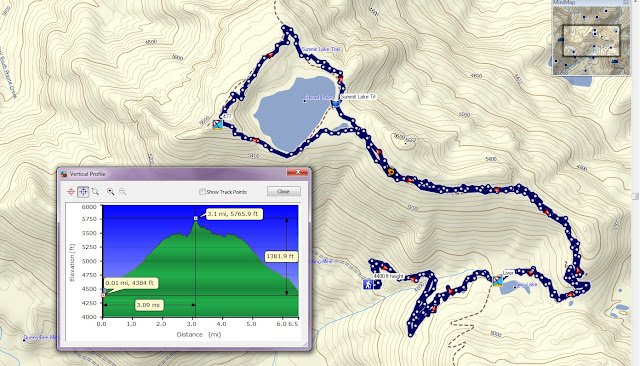Click the Summit Lake Trail label
Image resolution: width=640 pixels, height=366 pixels.
coord(321,49)
